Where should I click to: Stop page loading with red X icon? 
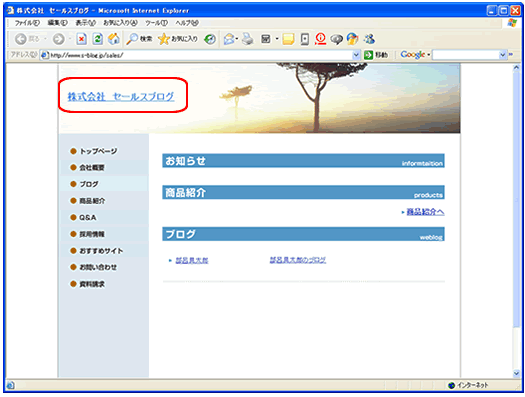tap(81, 39)
